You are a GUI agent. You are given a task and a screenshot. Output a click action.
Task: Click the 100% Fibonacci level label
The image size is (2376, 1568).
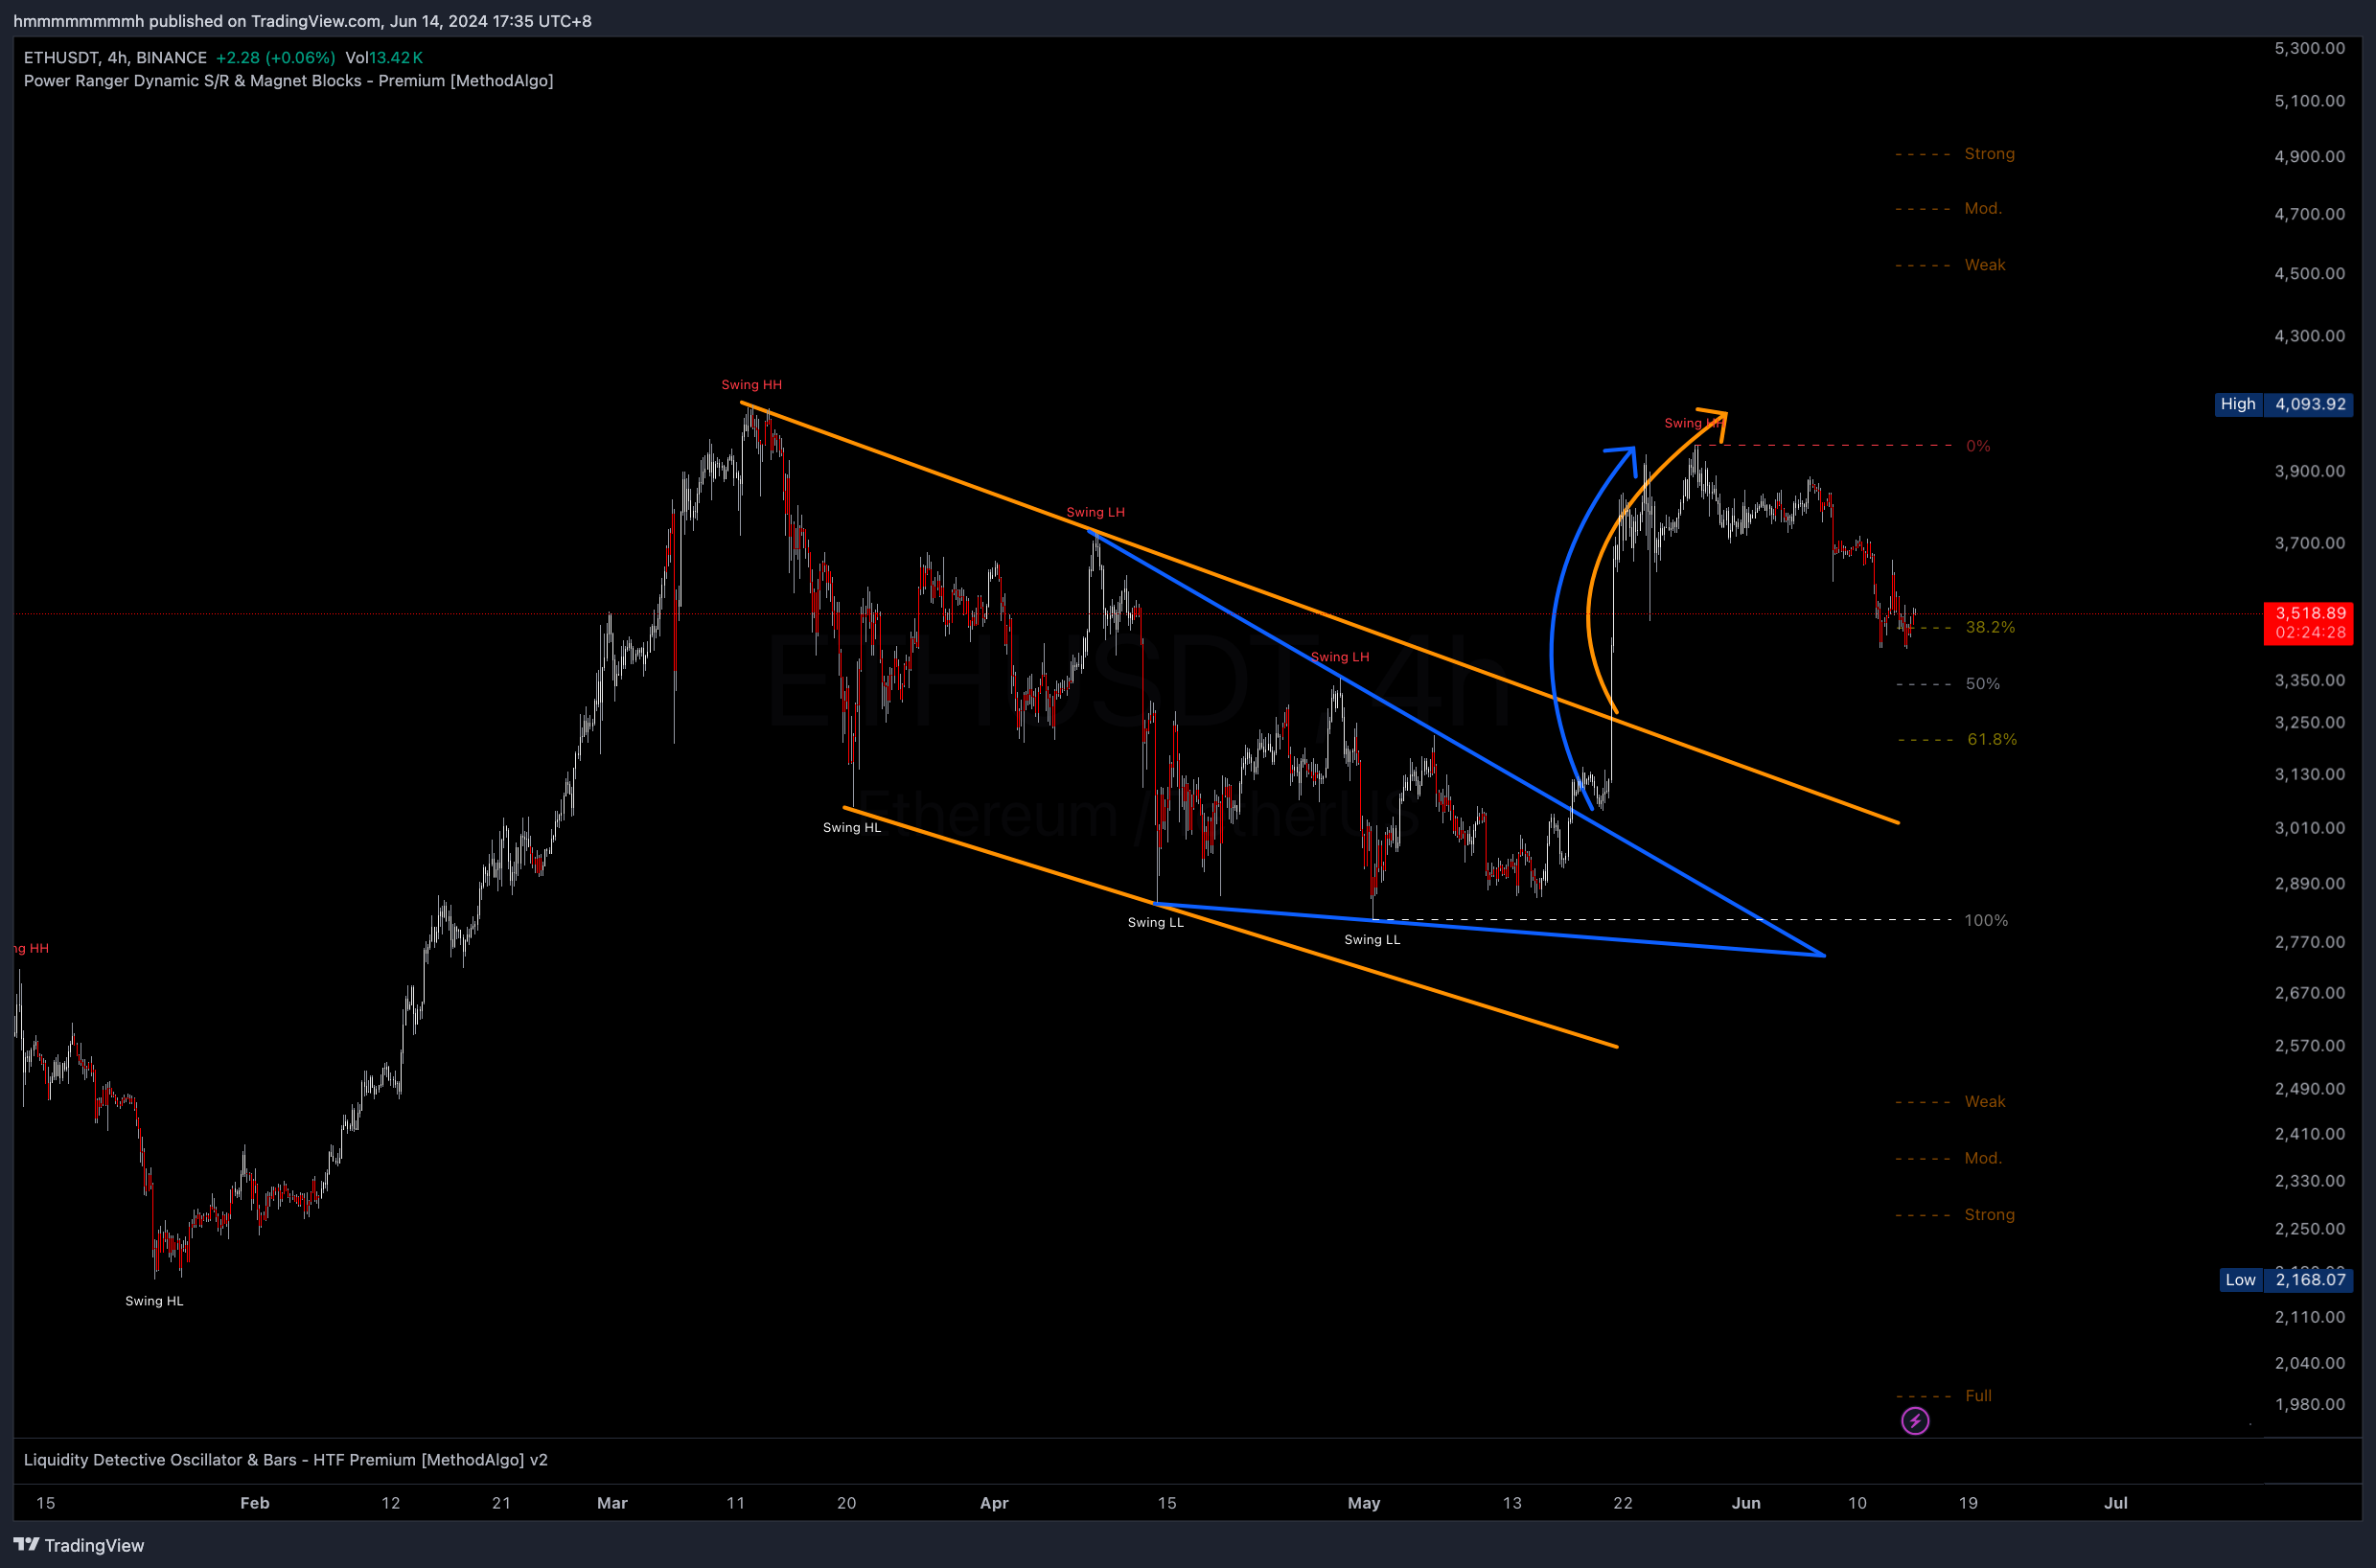[1985, 920]
